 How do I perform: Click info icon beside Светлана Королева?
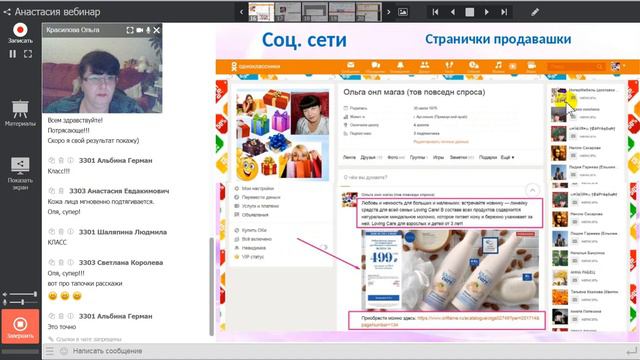point(70,262)
